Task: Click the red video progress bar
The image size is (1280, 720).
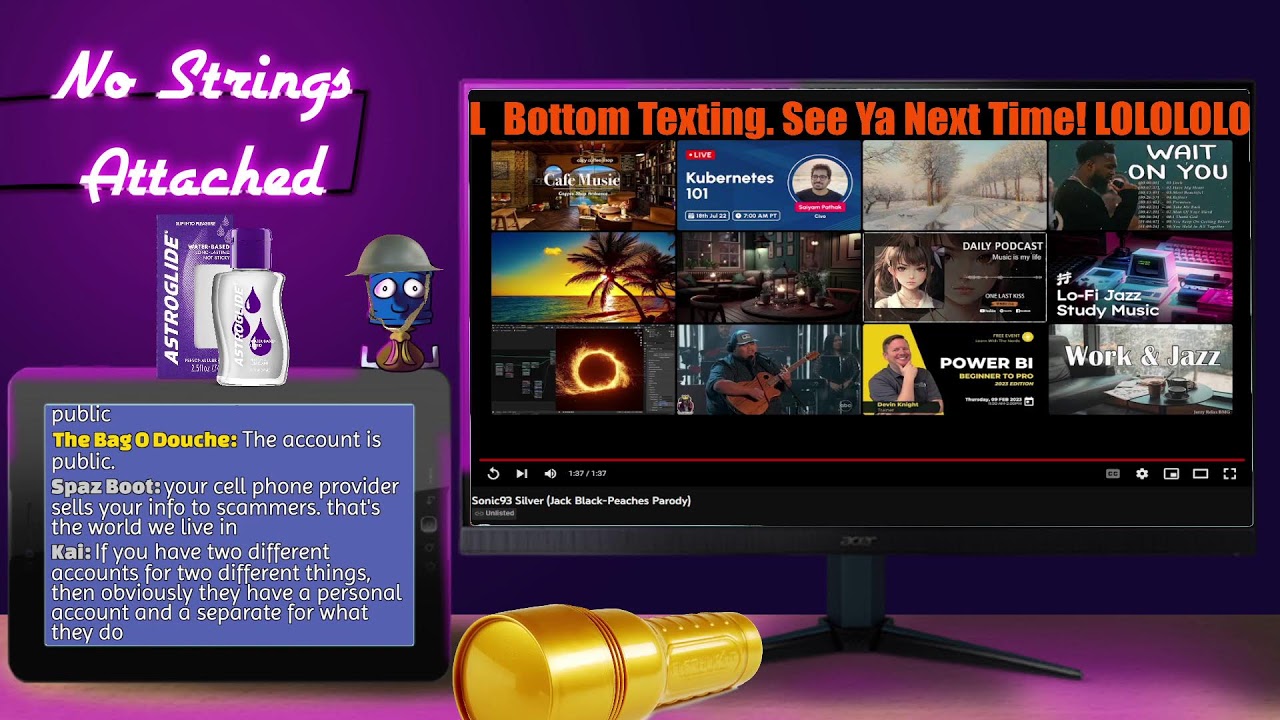Action: (x=860, y=460)
